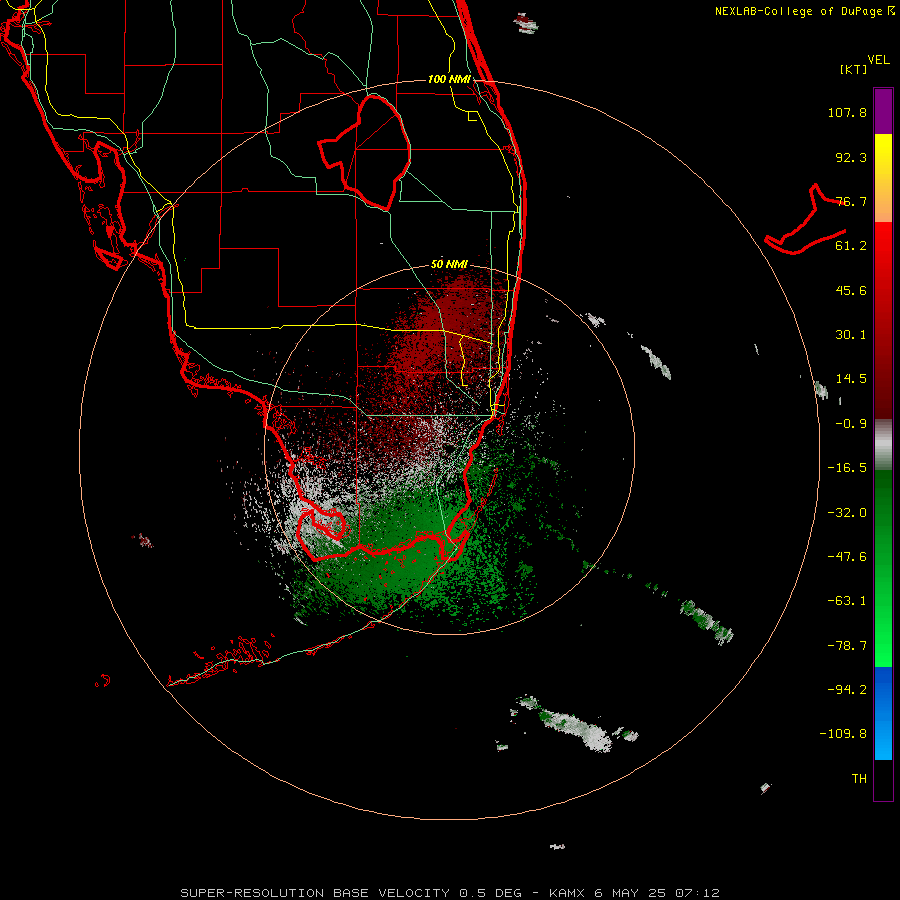Click the -63.1 velocity value
This screenshot has width=900, height=900.
[x=847, y=601]
